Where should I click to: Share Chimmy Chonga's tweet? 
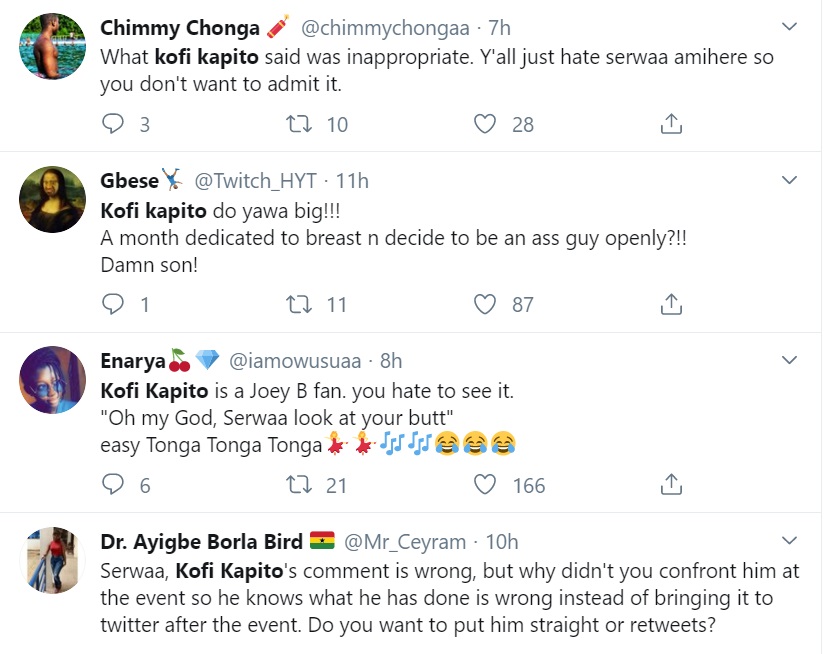coord(672,124)
